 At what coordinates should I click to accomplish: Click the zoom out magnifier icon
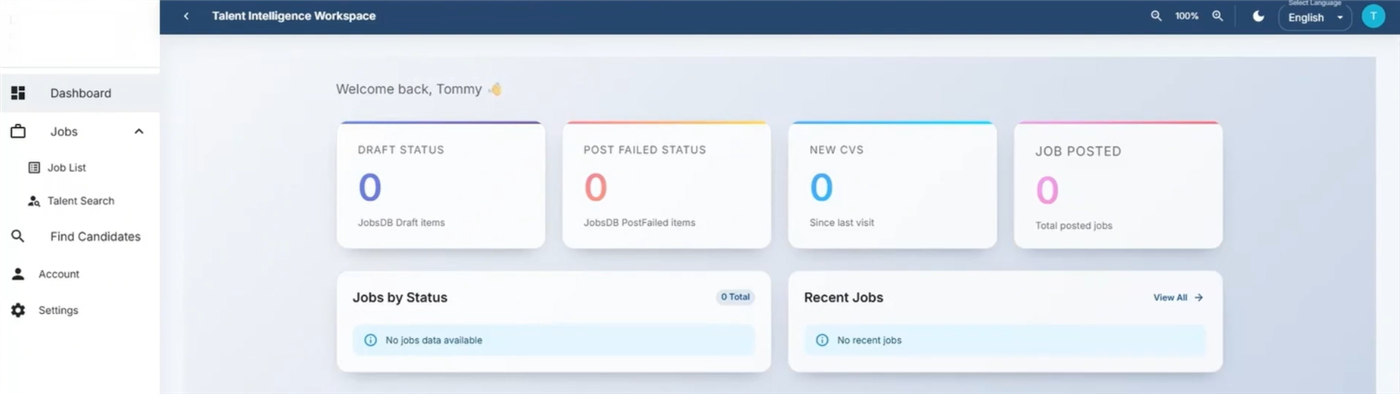pyautogui.click(x=1156, y=16)
